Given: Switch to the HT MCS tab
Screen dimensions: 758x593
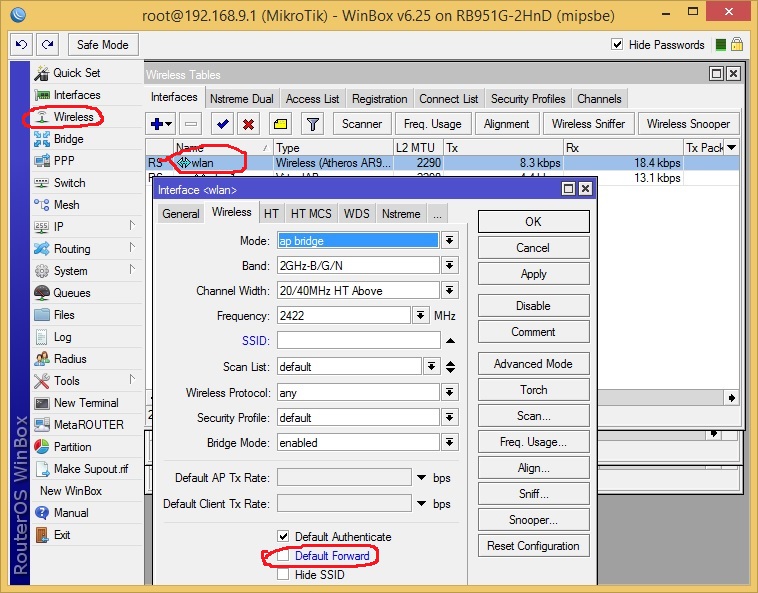Looking at the screenshot, I should click(311, 214).
